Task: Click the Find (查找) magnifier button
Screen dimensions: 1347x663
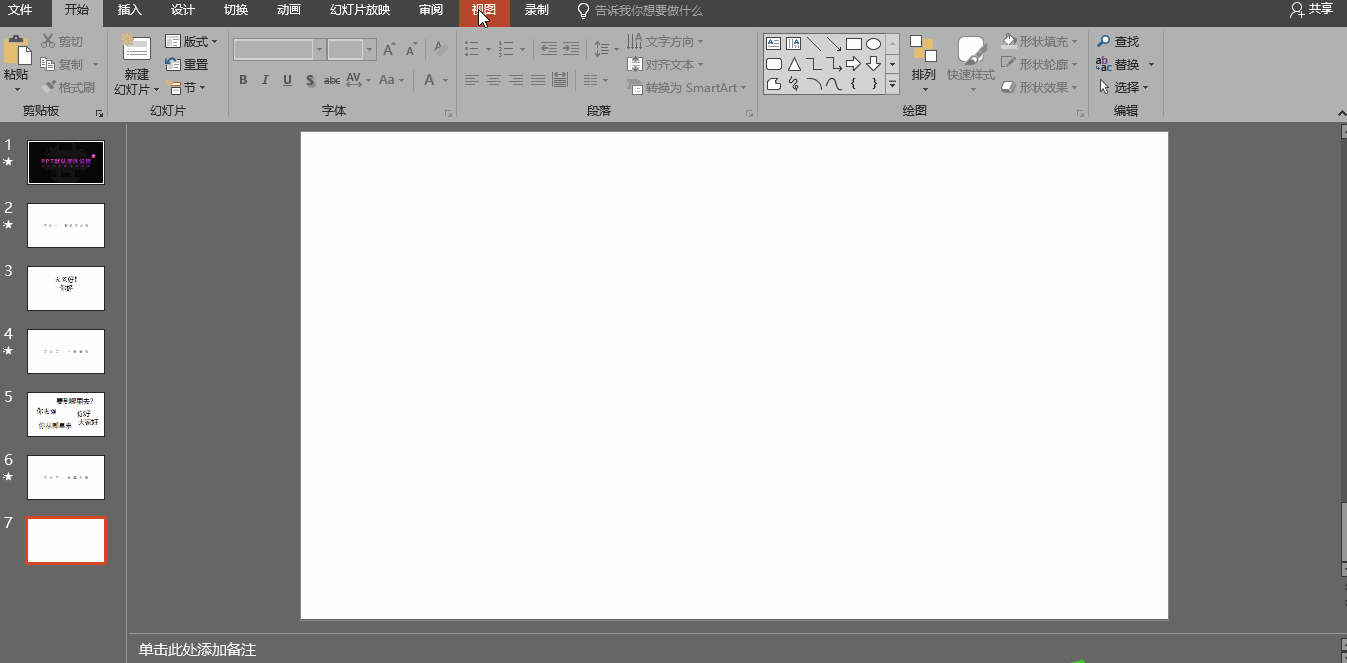Action: (1118, 41)
